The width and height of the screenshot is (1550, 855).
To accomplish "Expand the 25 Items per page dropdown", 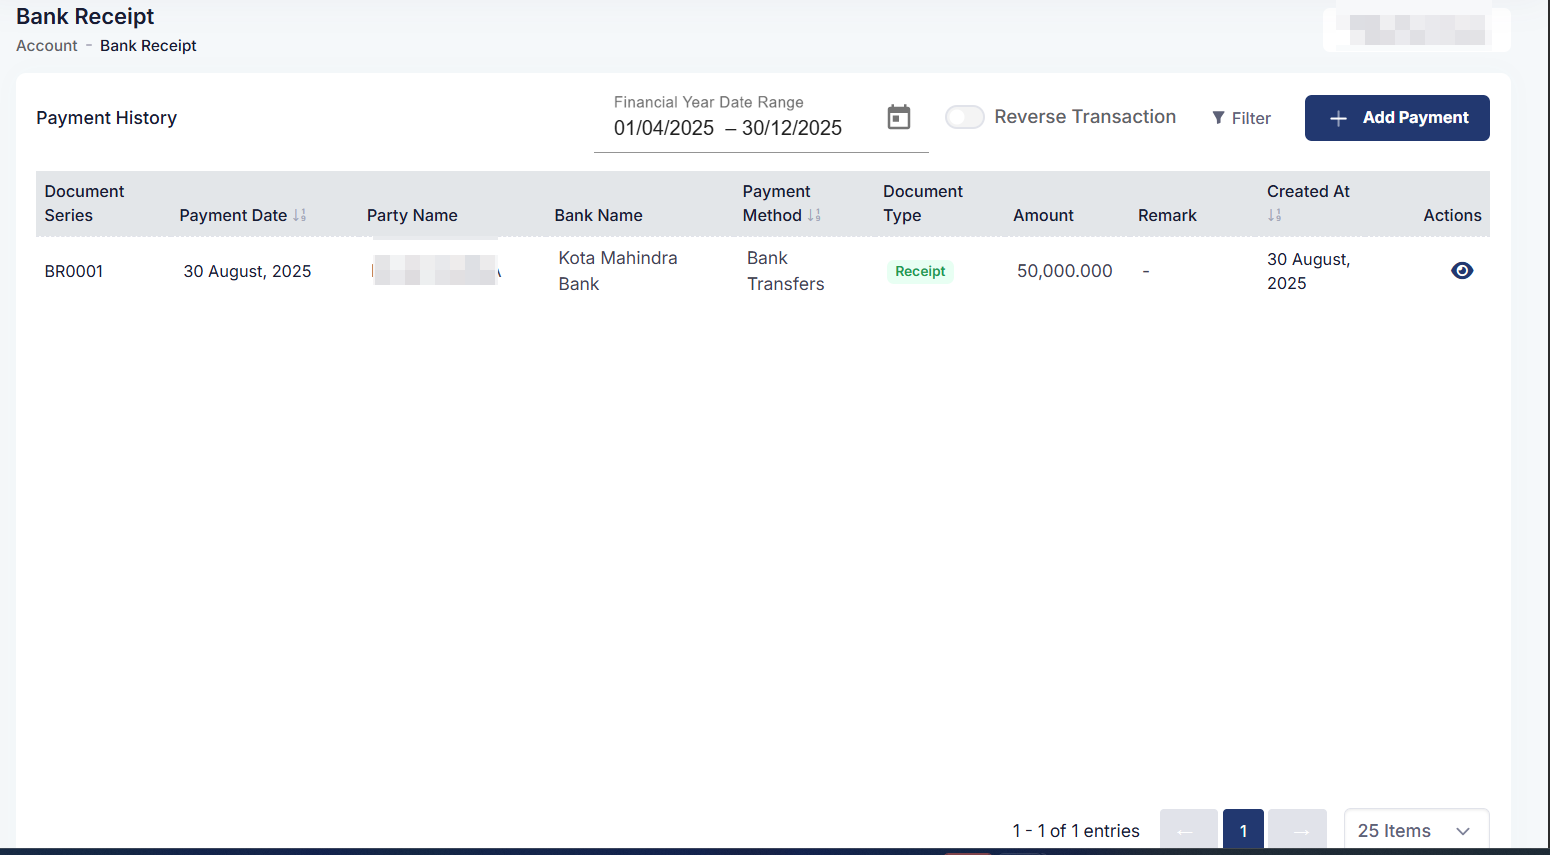I will click(1416, 830).
